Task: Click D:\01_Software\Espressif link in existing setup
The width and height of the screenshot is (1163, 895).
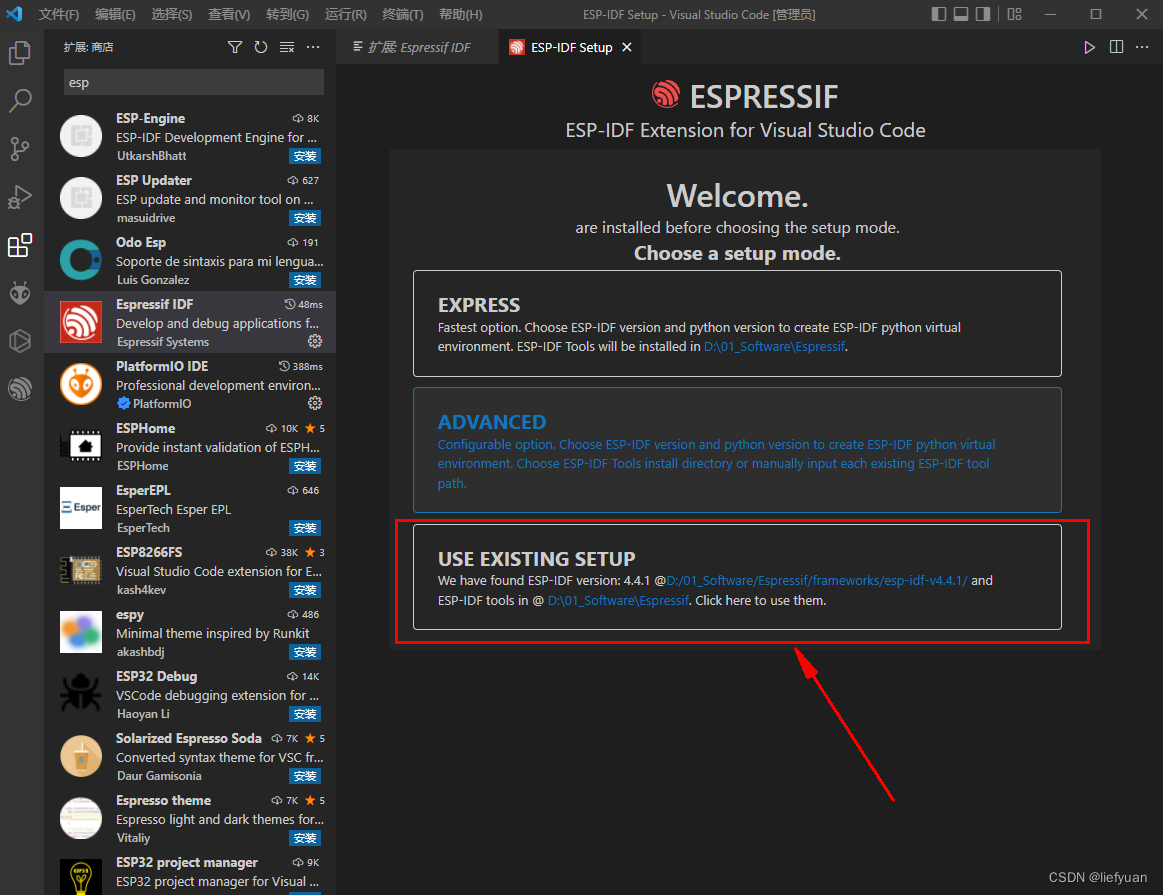Action: pyautogui.click(x=619, y=601)
